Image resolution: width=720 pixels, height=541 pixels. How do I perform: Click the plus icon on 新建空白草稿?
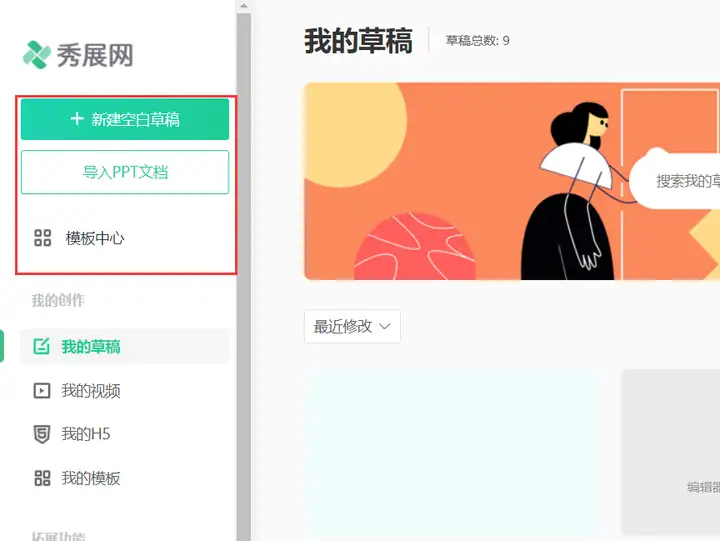77,119
